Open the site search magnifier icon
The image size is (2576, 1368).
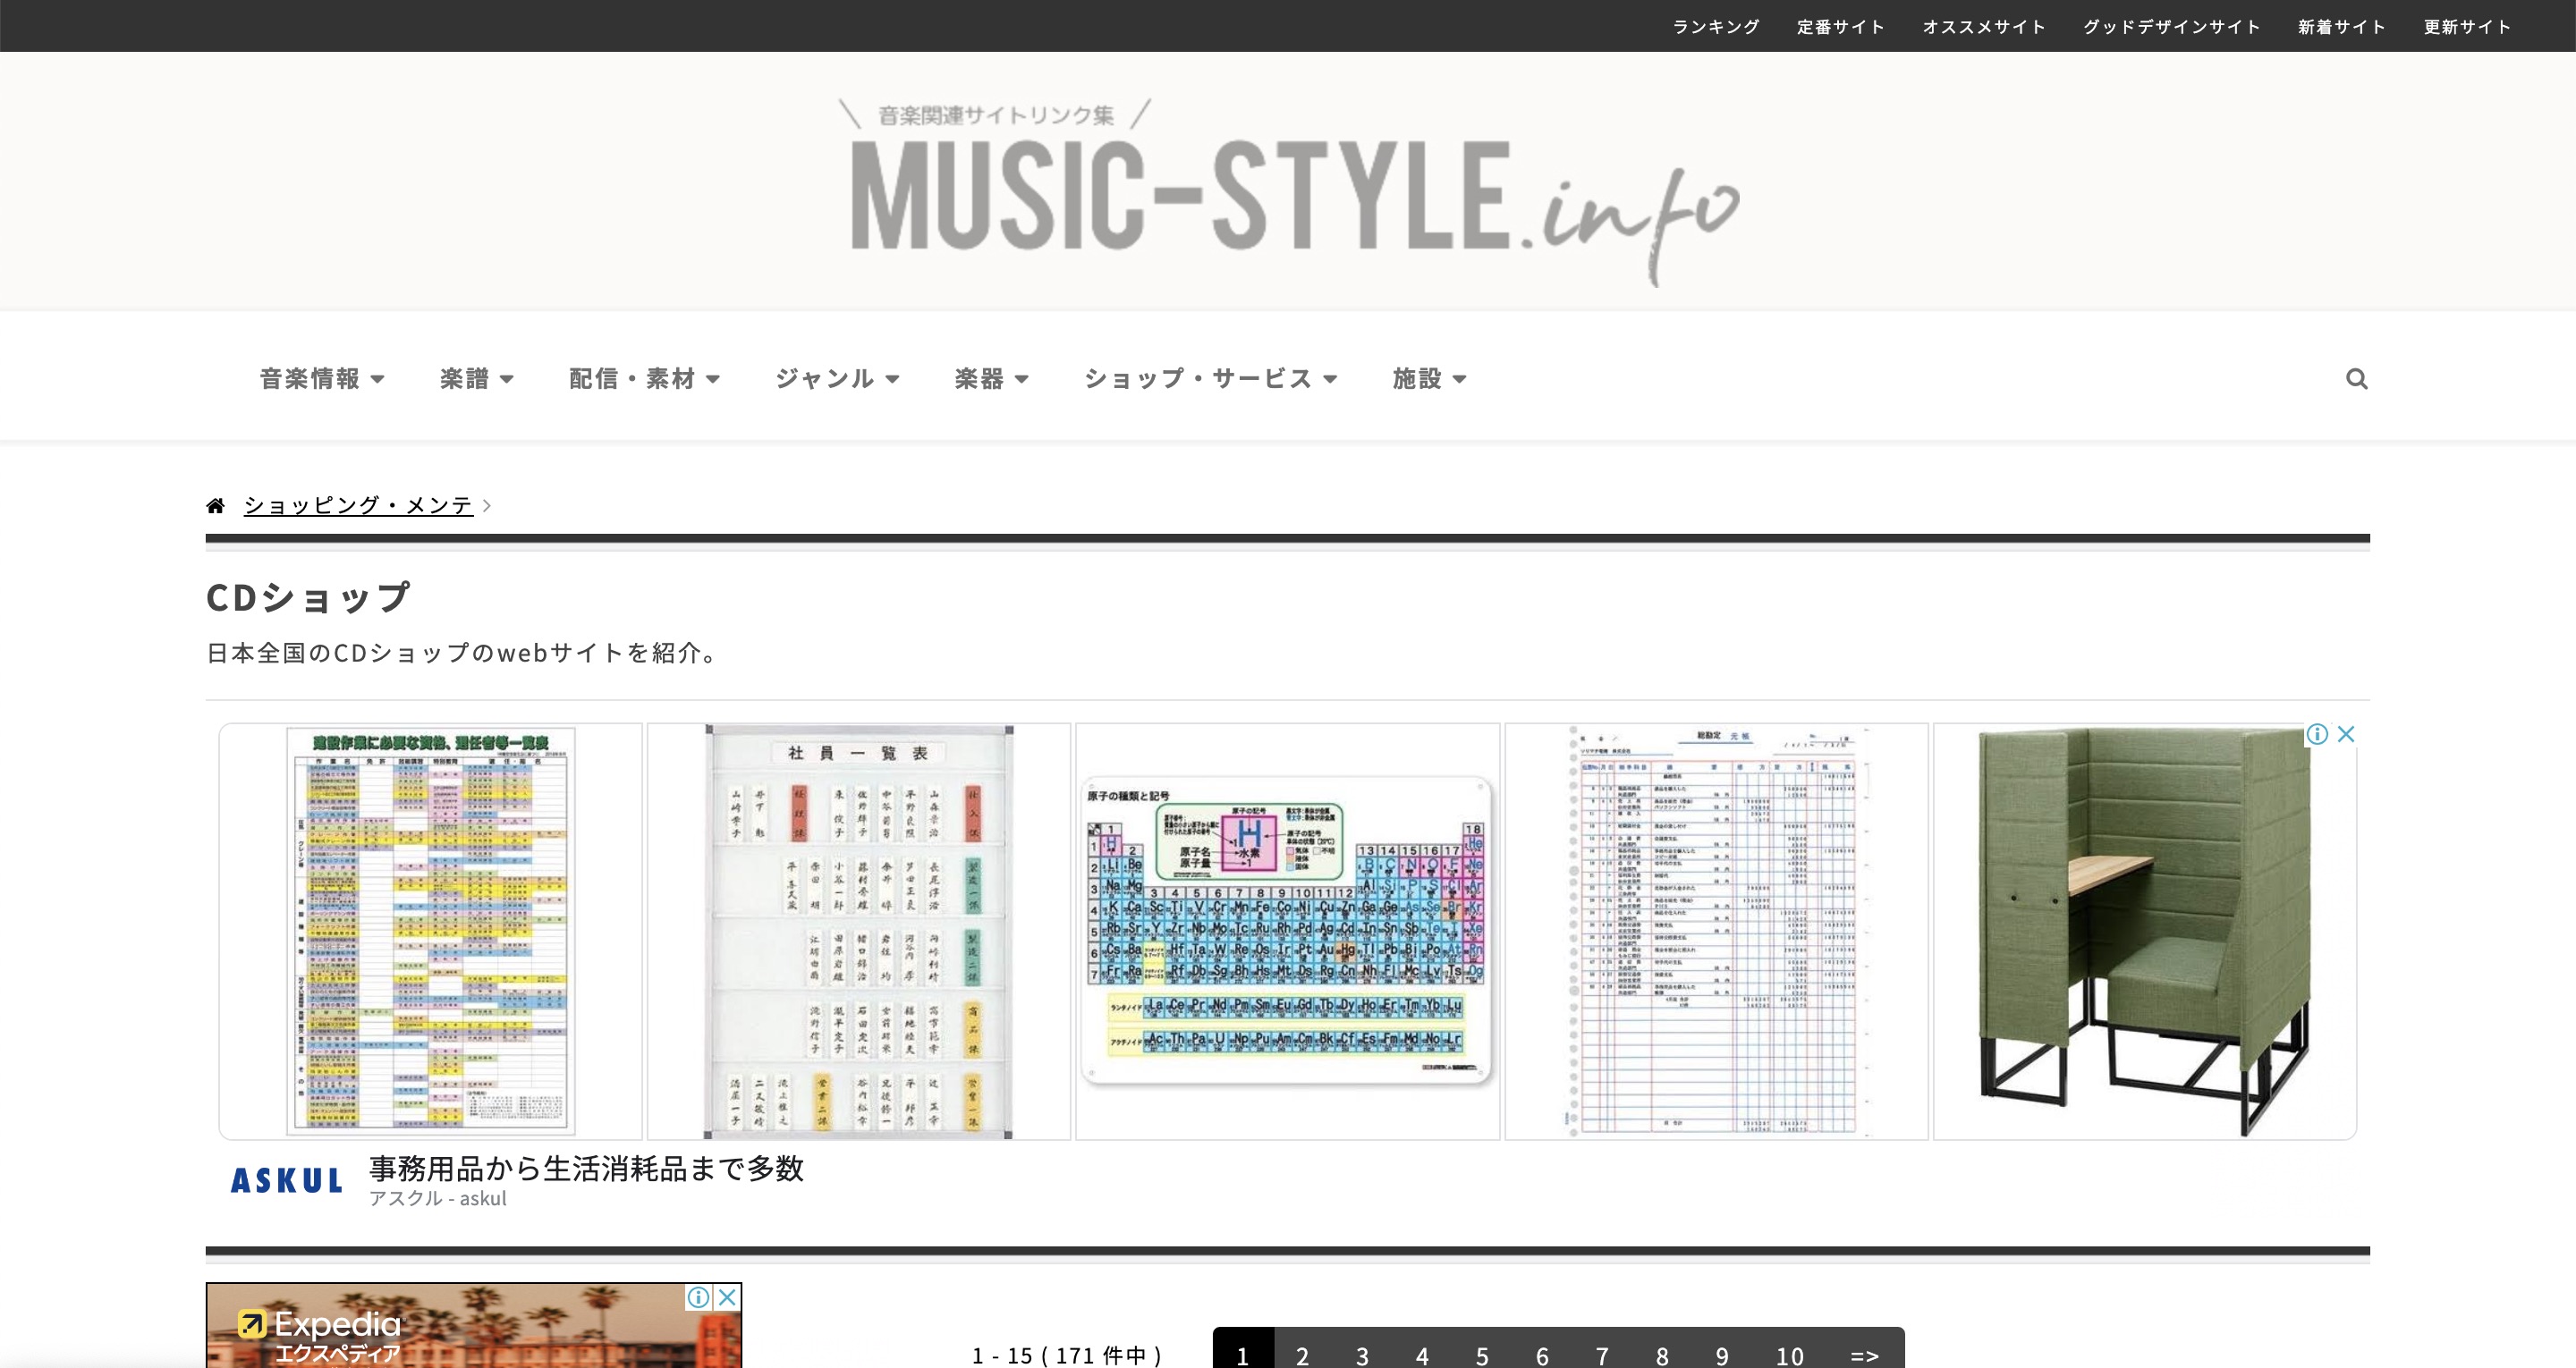(x=2357, y=379)
